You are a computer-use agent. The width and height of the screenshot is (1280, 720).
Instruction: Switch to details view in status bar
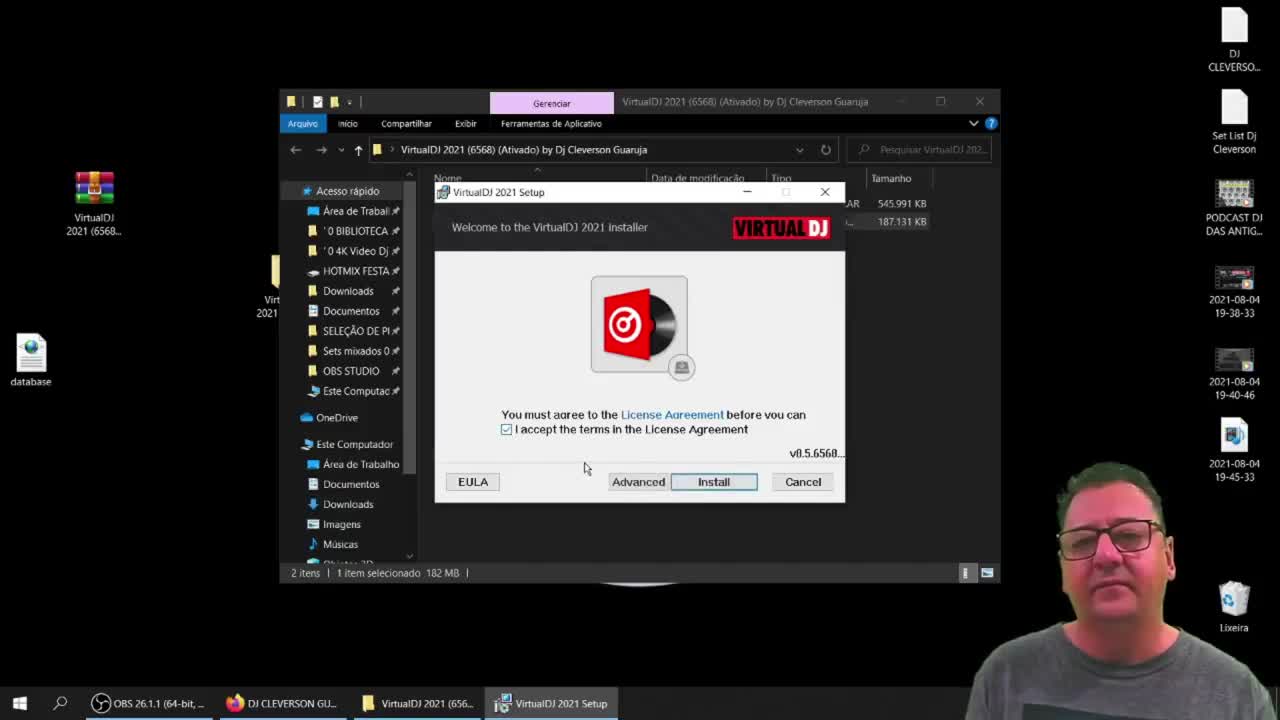[x=965, y=573]
